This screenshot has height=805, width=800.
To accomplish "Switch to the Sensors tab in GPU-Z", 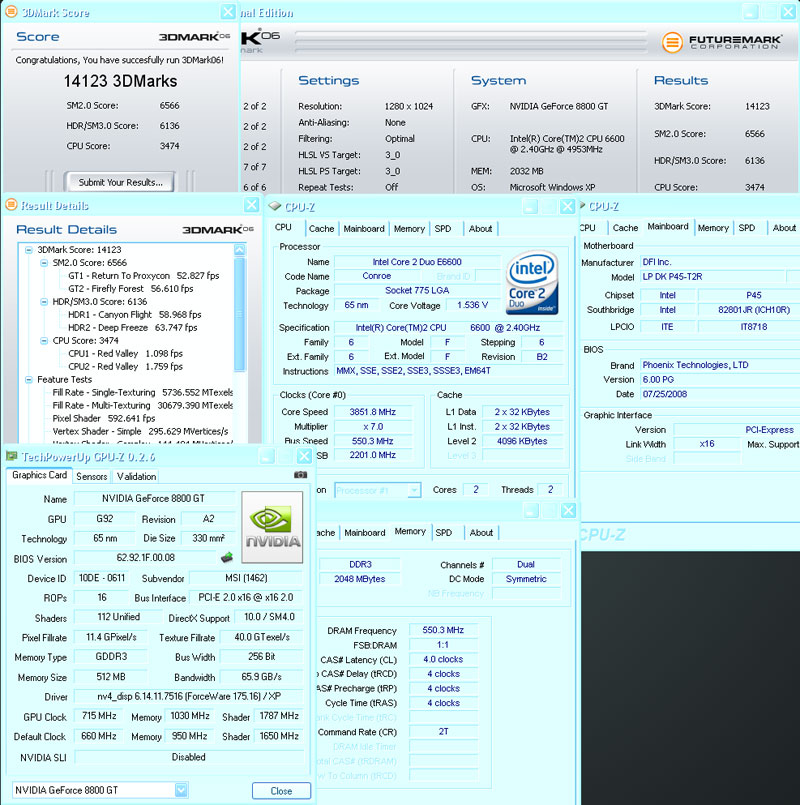I will point(91,476).
